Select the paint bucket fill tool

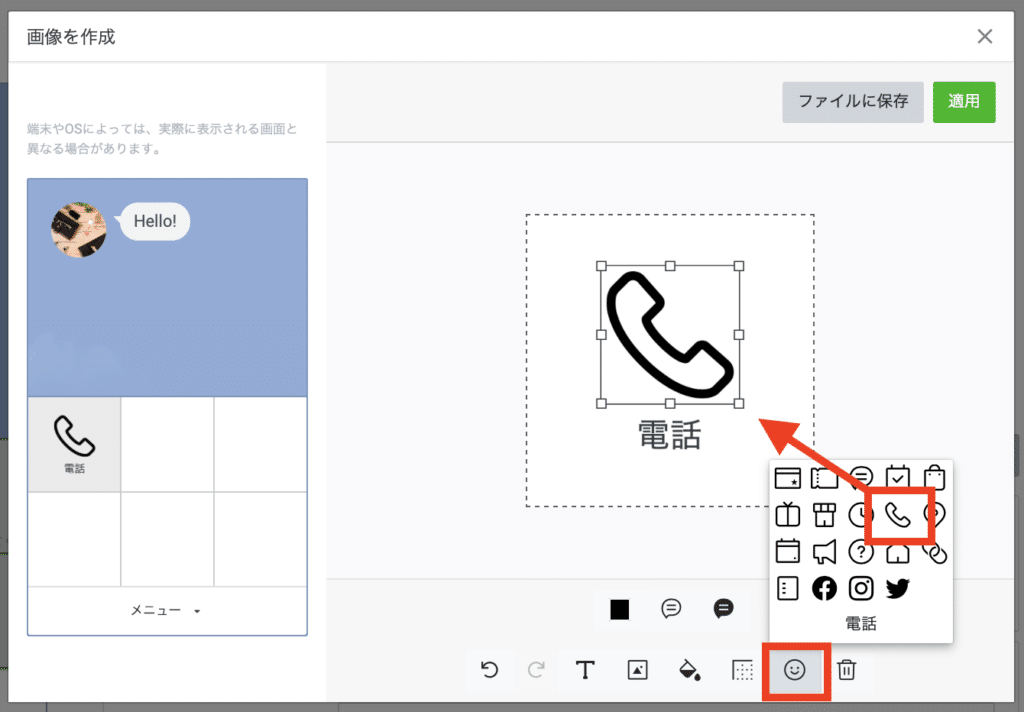(690, 671)
